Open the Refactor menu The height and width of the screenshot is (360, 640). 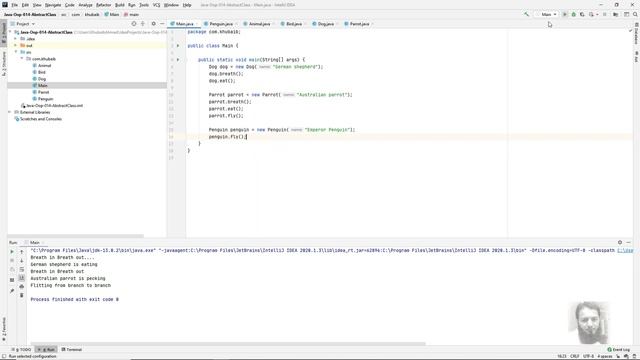pos(103,5)
